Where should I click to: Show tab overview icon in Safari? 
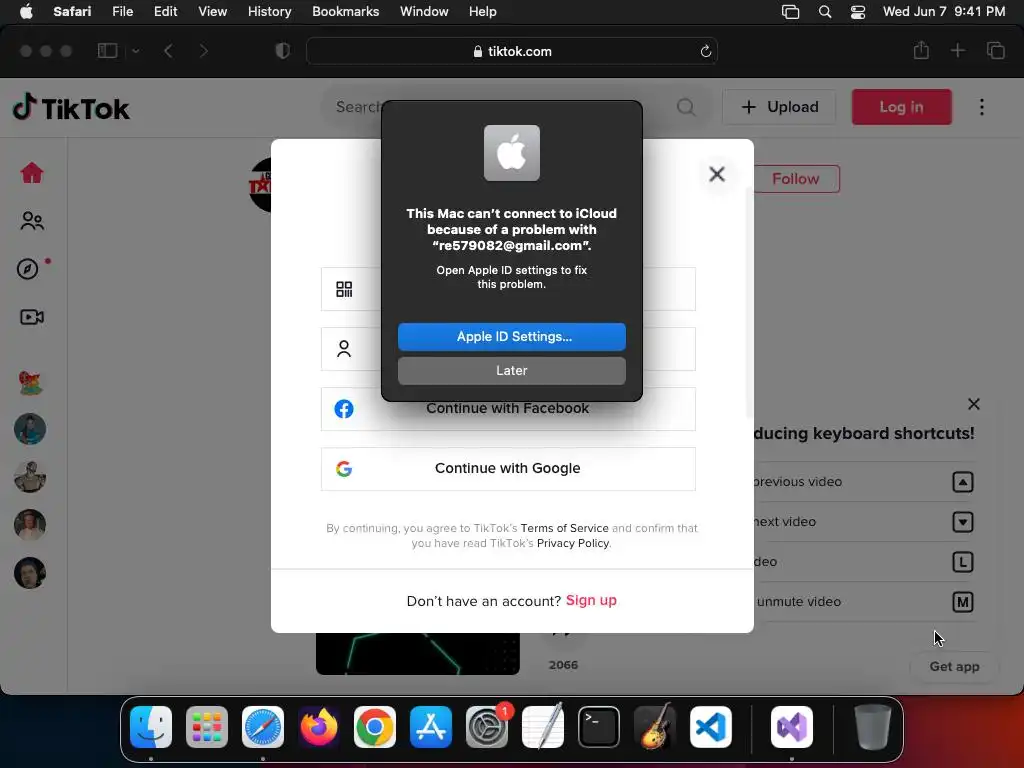pos(995,50)
